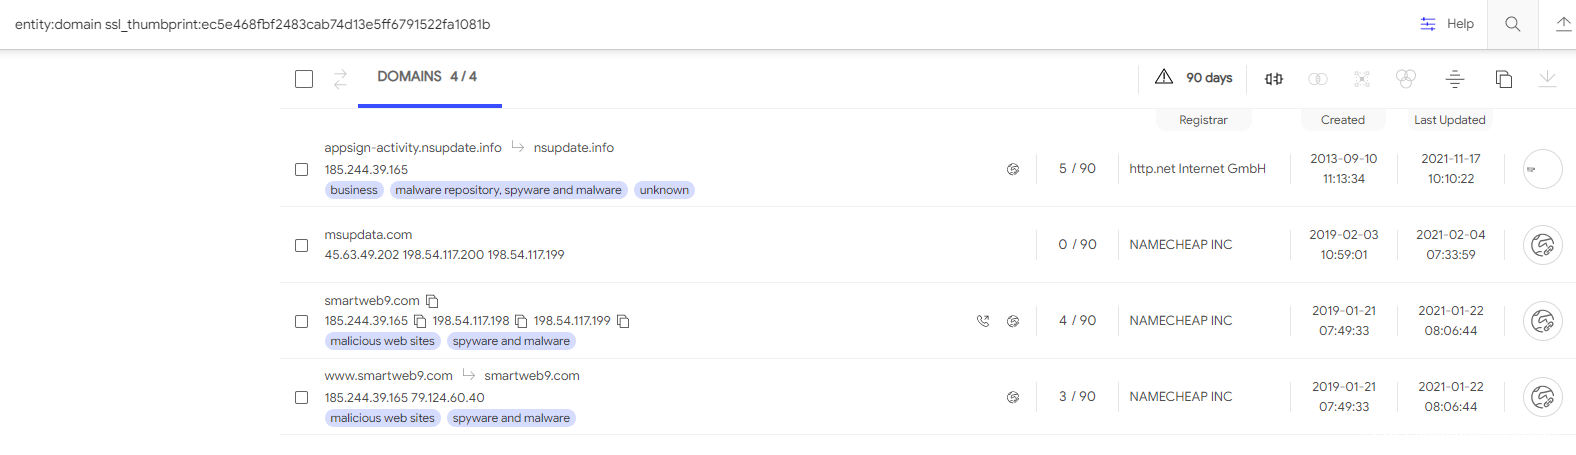Click the horizontal-lines filter icon in the toolbar
The width and height of the screenshot is (1576, 455).
pos(1455,78)
